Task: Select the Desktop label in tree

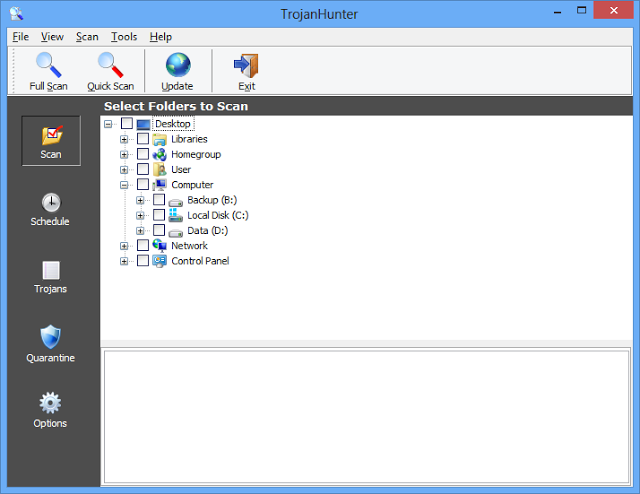Action: (x=173, y=124)
